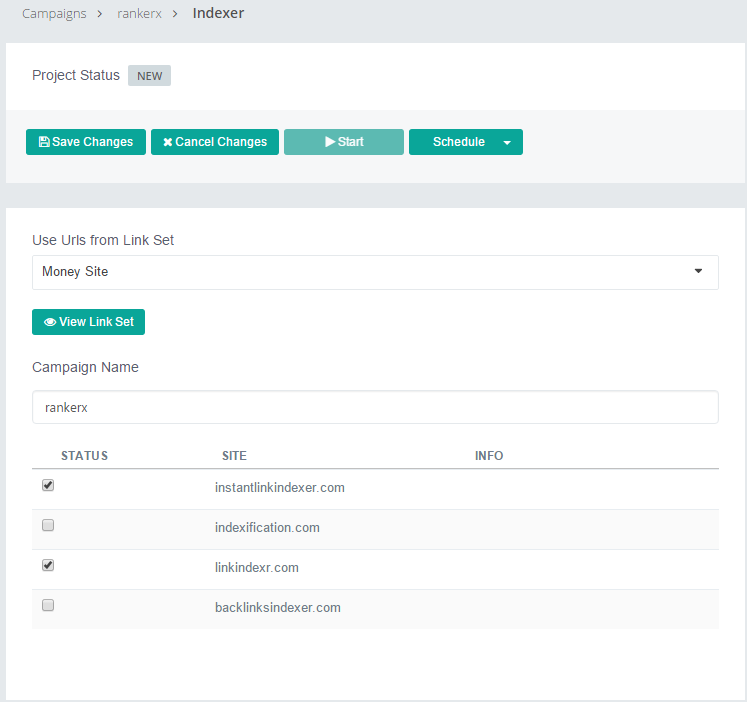Select instantlinkindexer.com site text
Image resolution: width=747 pixels, height=702 pixels.
[x=280, y=488]
